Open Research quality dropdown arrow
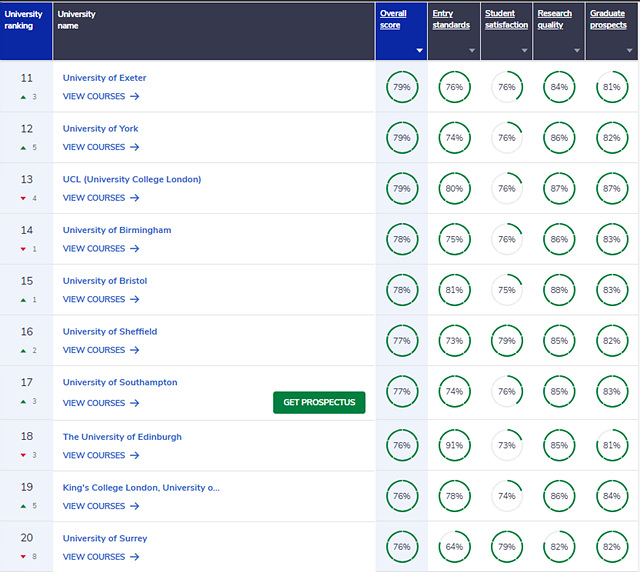640x572 pixels. point(577,51)
